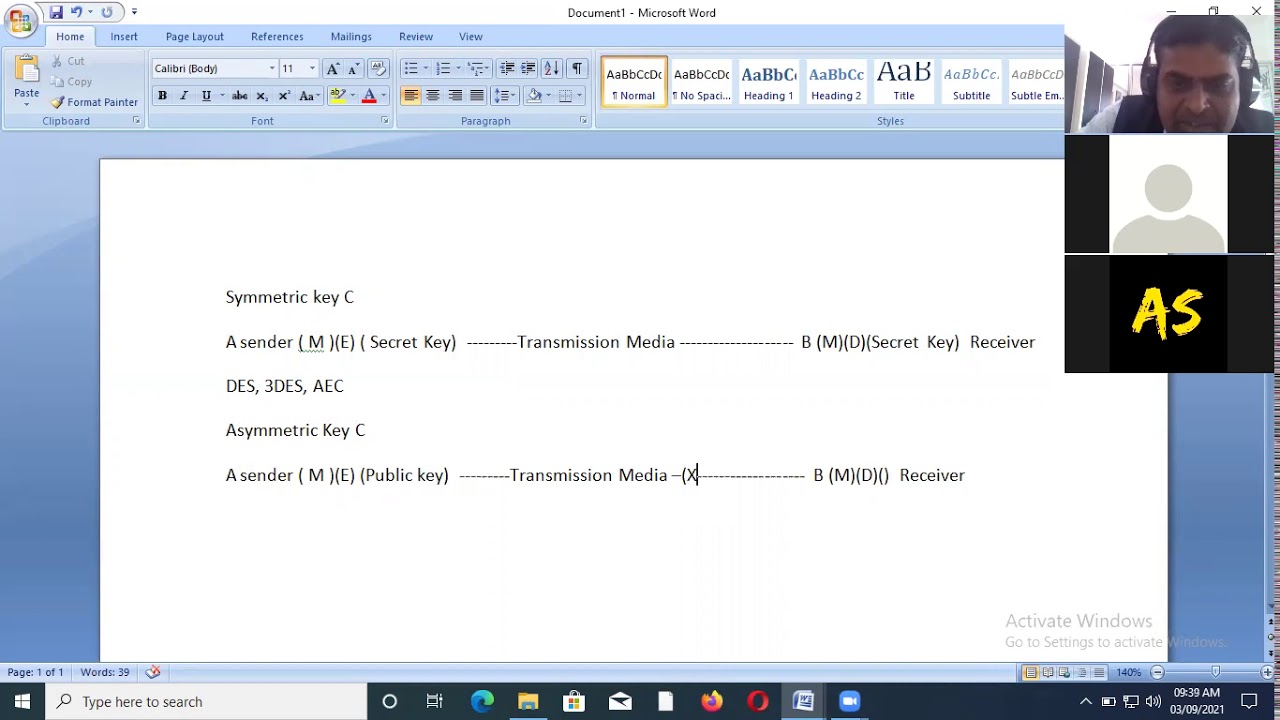The image size is (1280, 720).
Task: Click the Format Painter brush
Action: (x=94, y=102)
